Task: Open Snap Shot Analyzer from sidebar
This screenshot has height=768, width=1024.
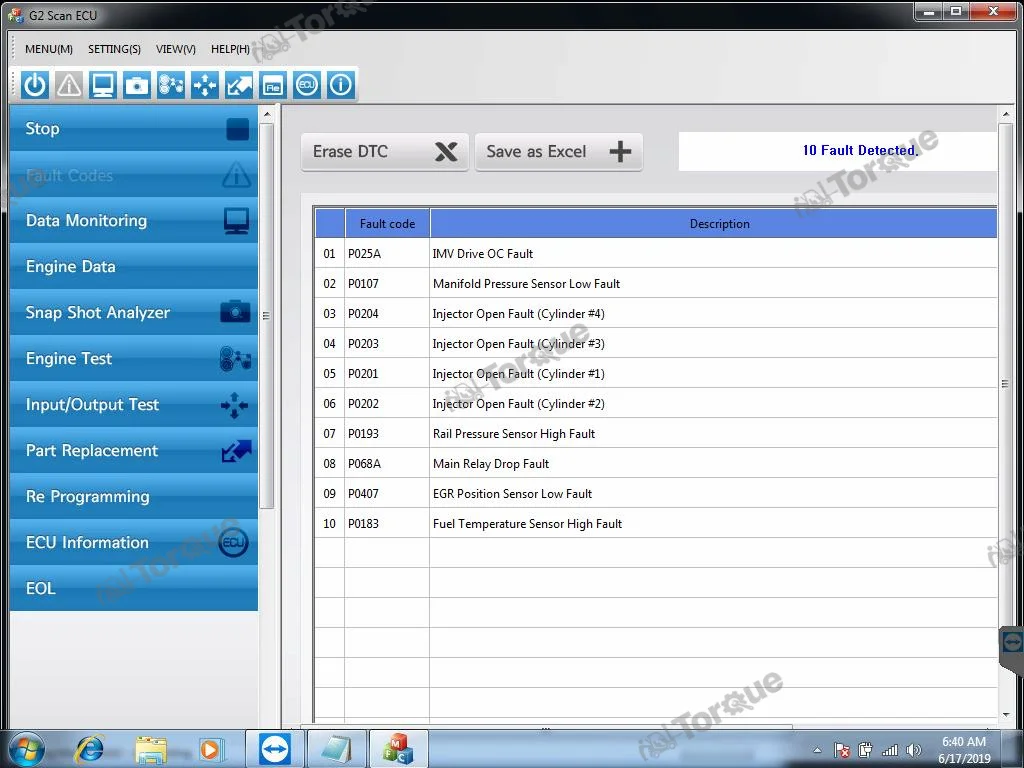Action: [134, 313]
